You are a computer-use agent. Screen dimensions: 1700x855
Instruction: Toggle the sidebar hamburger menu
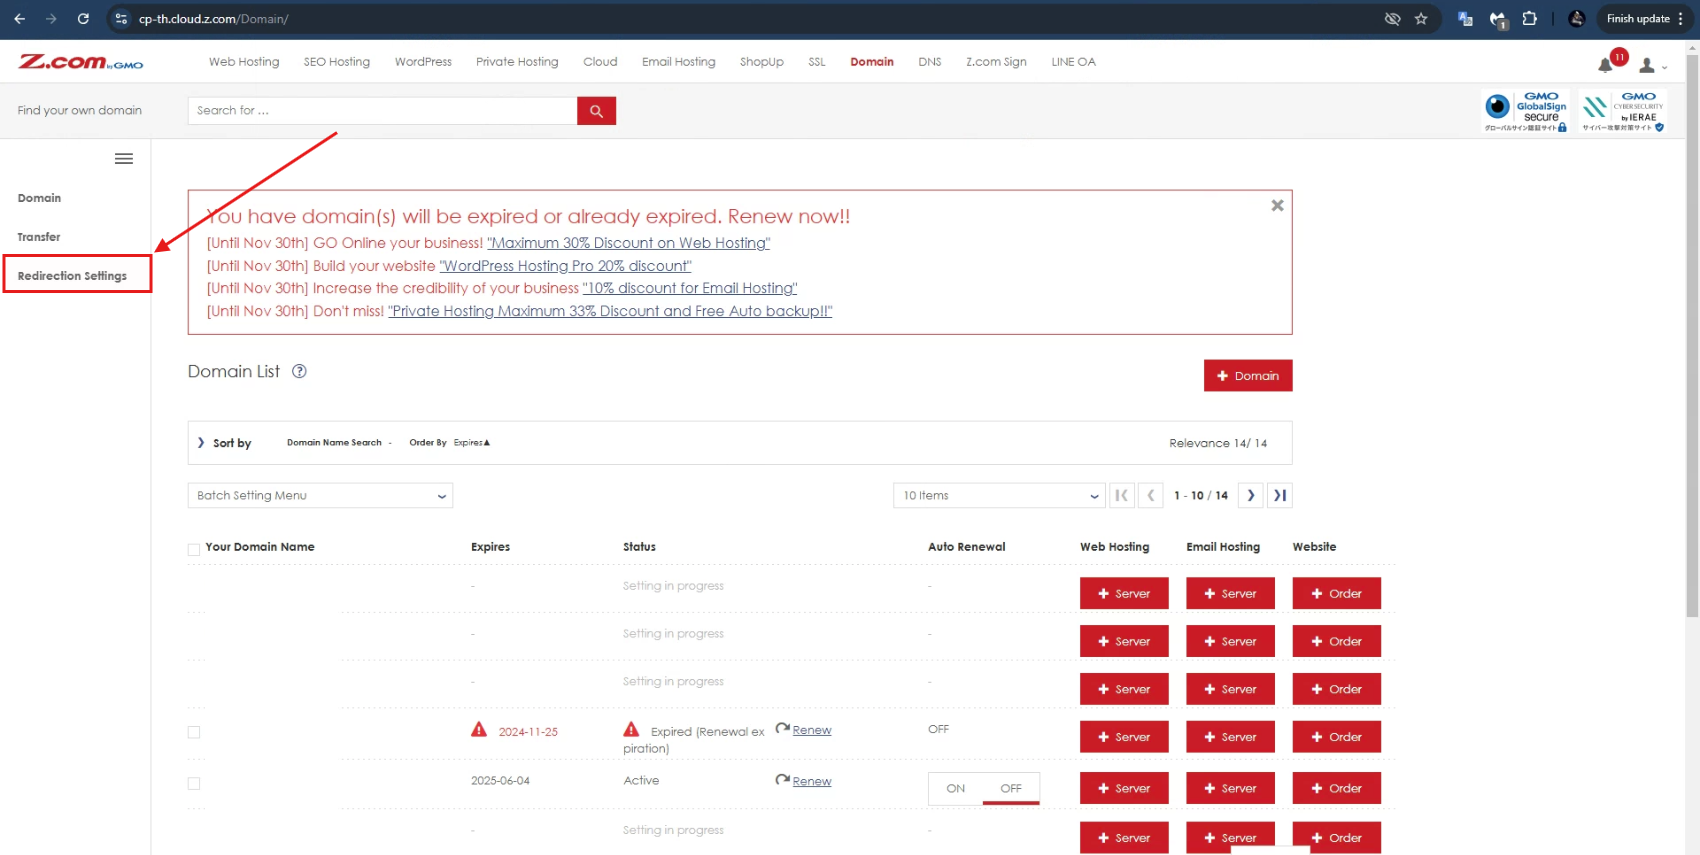[x=124, y=159]
